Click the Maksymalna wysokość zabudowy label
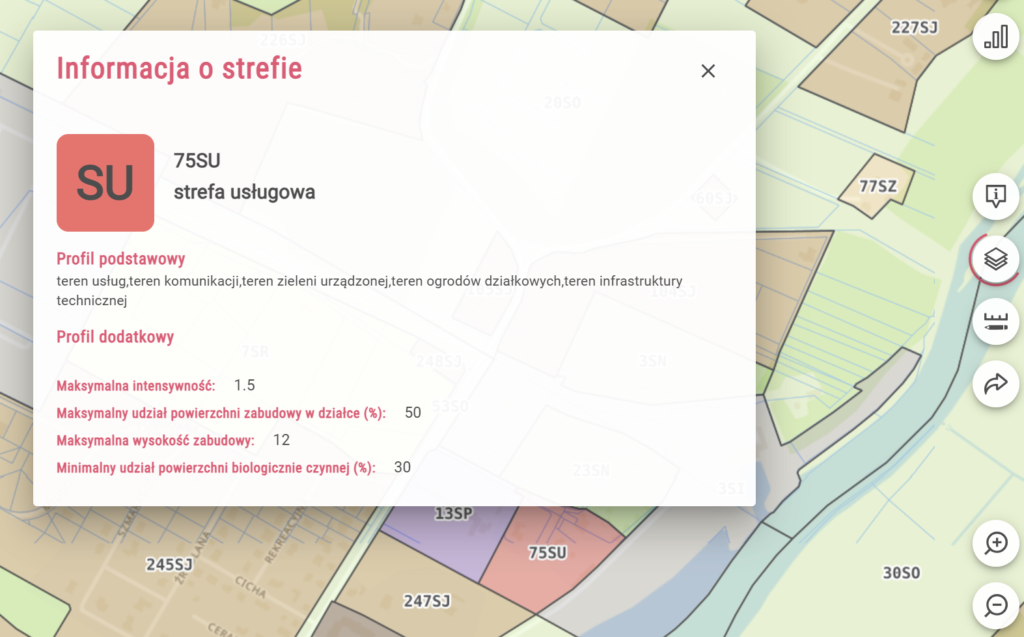Viewport: 1024px width, 637px height. (155, 440)
